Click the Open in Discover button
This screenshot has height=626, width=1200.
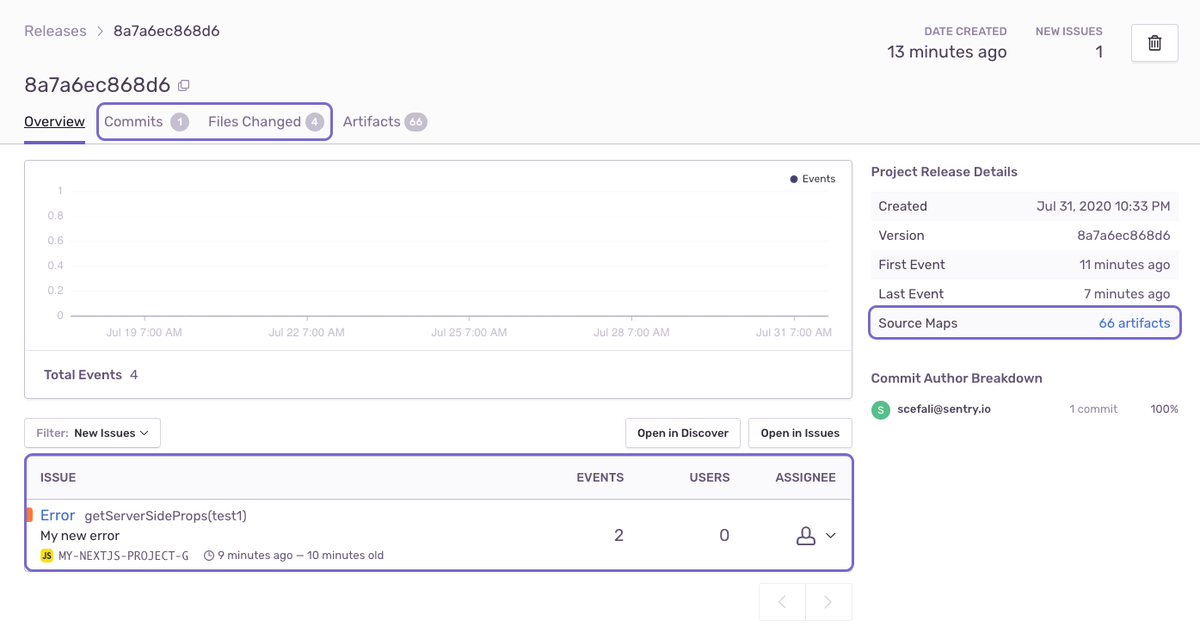pyautogui.click(x=683, y=433)
